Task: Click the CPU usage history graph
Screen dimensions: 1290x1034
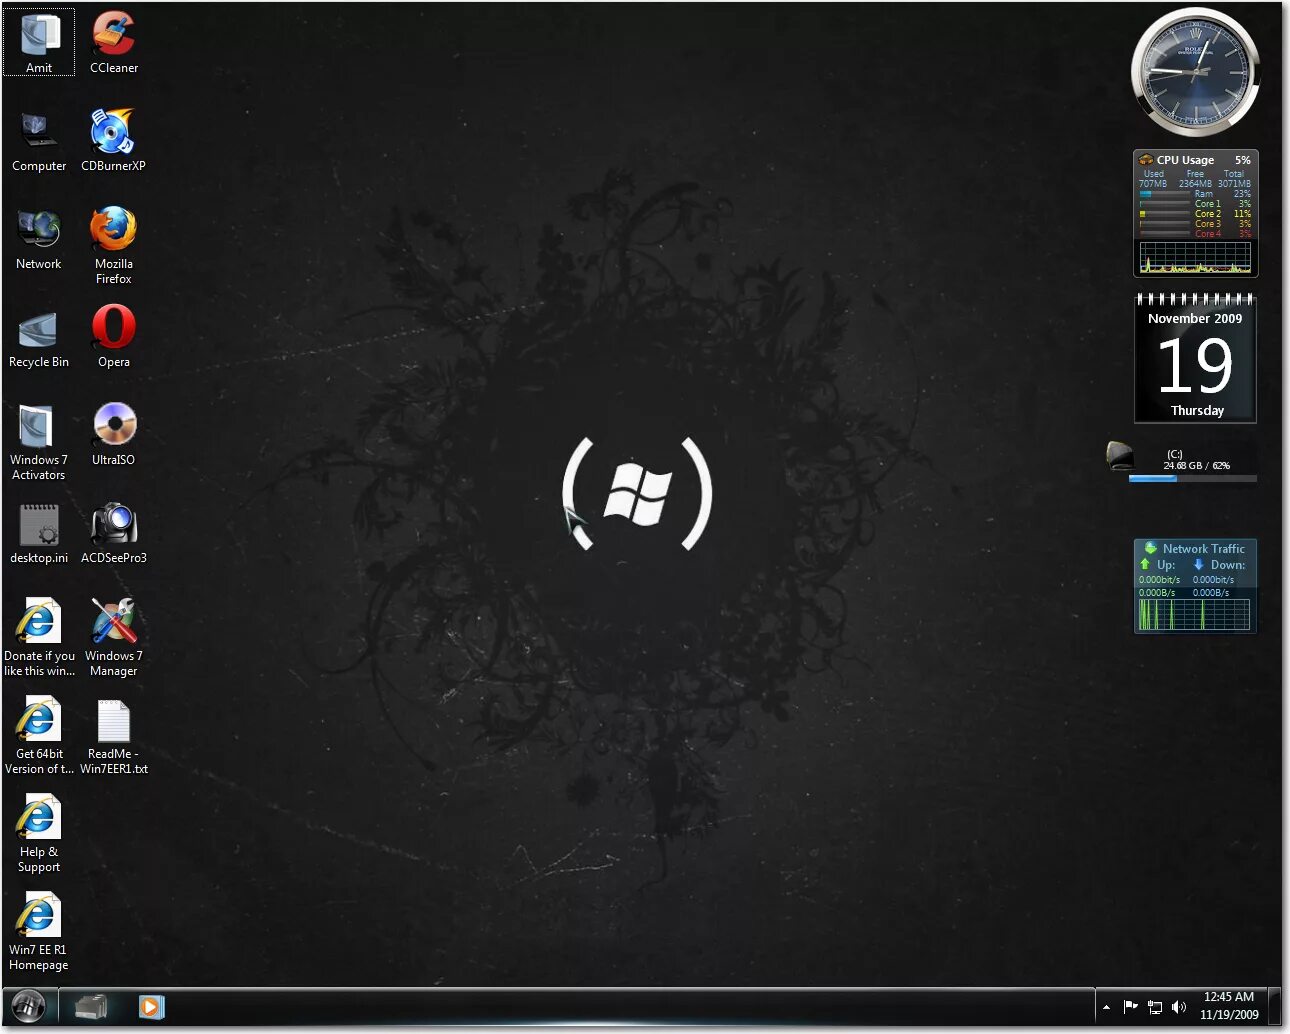Action: point(1195,258)
